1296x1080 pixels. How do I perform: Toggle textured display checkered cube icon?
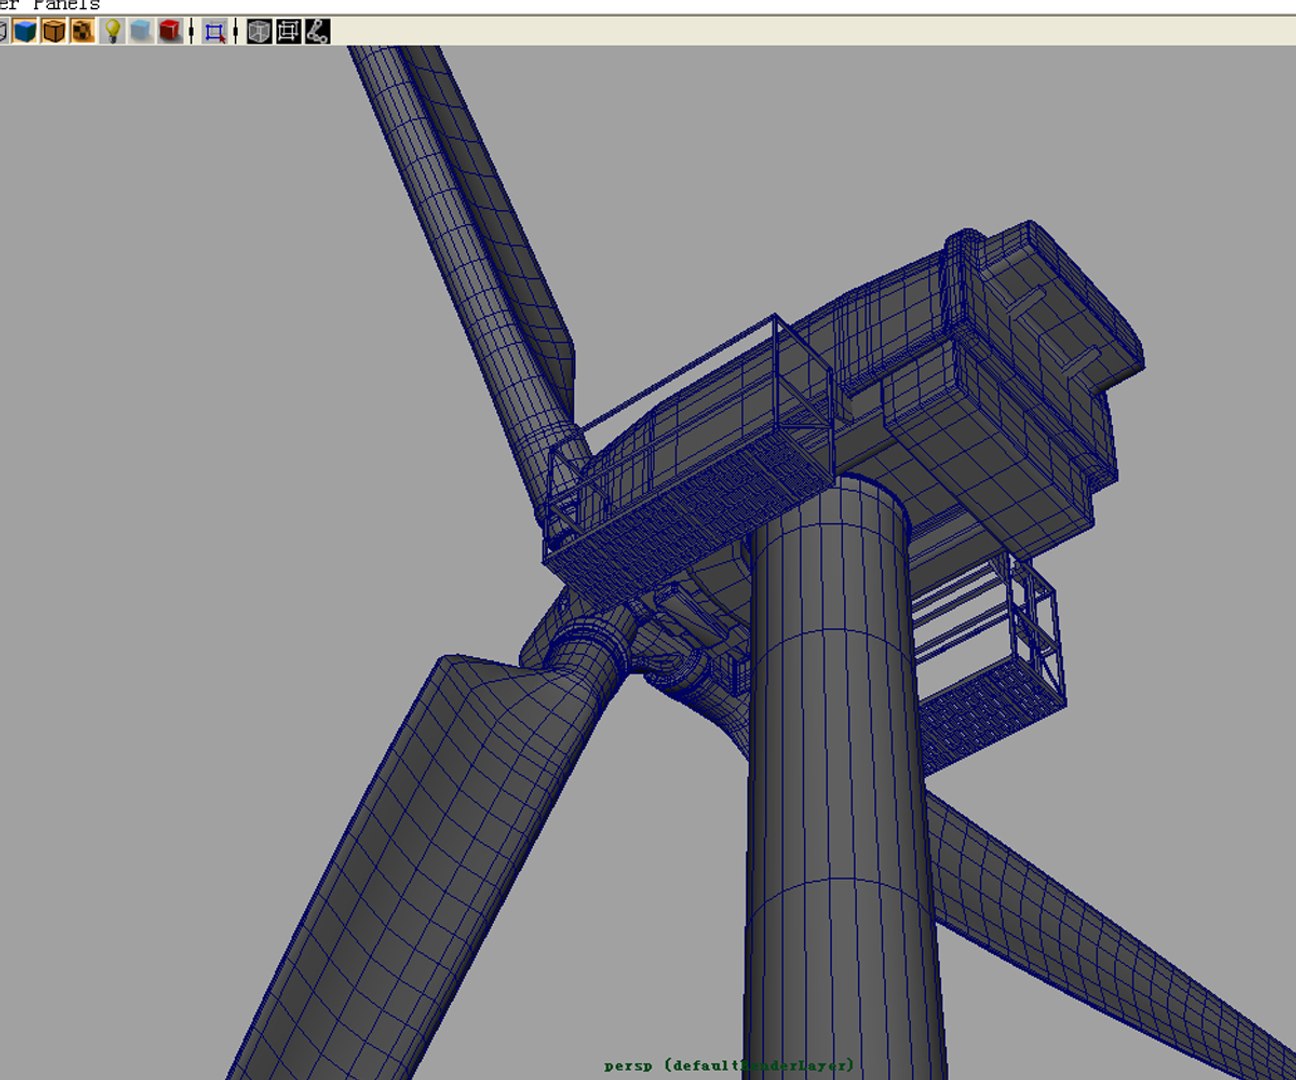coord(83,32)
